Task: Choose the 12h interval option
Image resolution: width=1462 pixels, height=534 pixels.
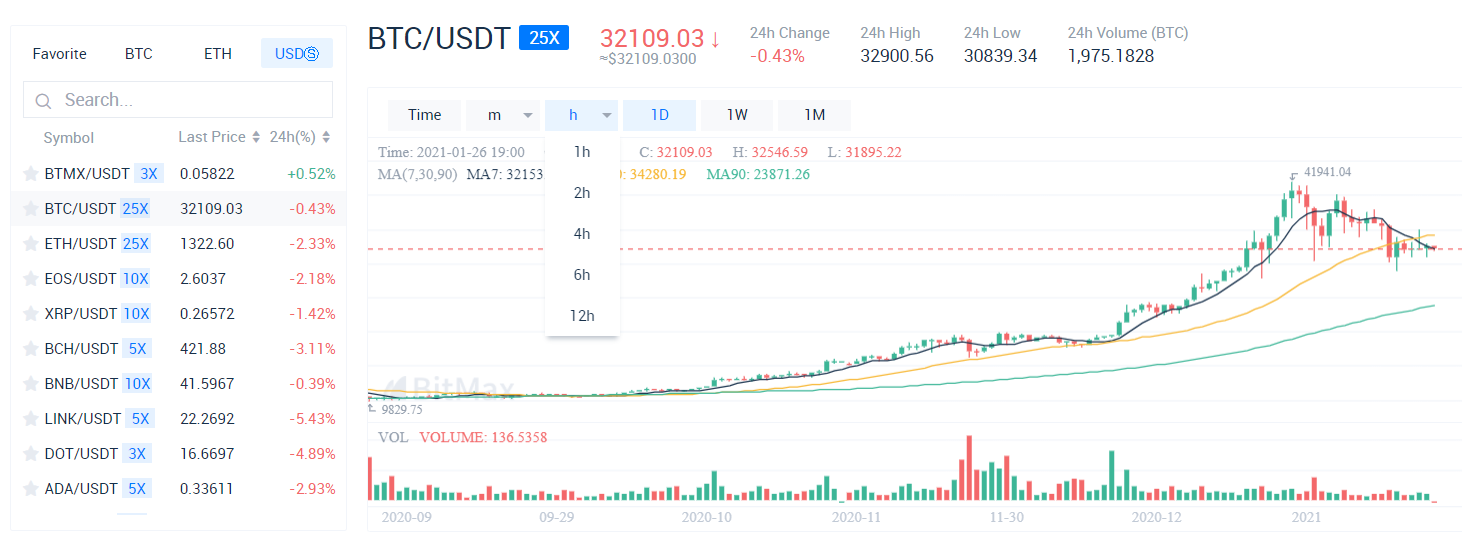Action: click(x=582, y=316)
